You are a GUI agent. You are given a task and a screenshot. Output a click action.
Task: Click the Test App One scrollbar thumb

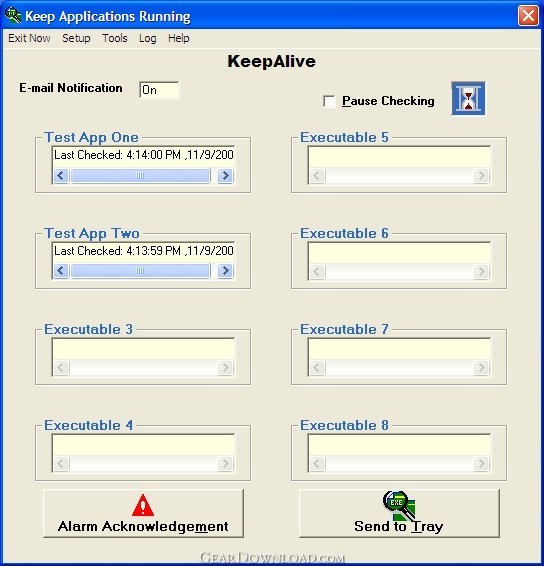140,176
